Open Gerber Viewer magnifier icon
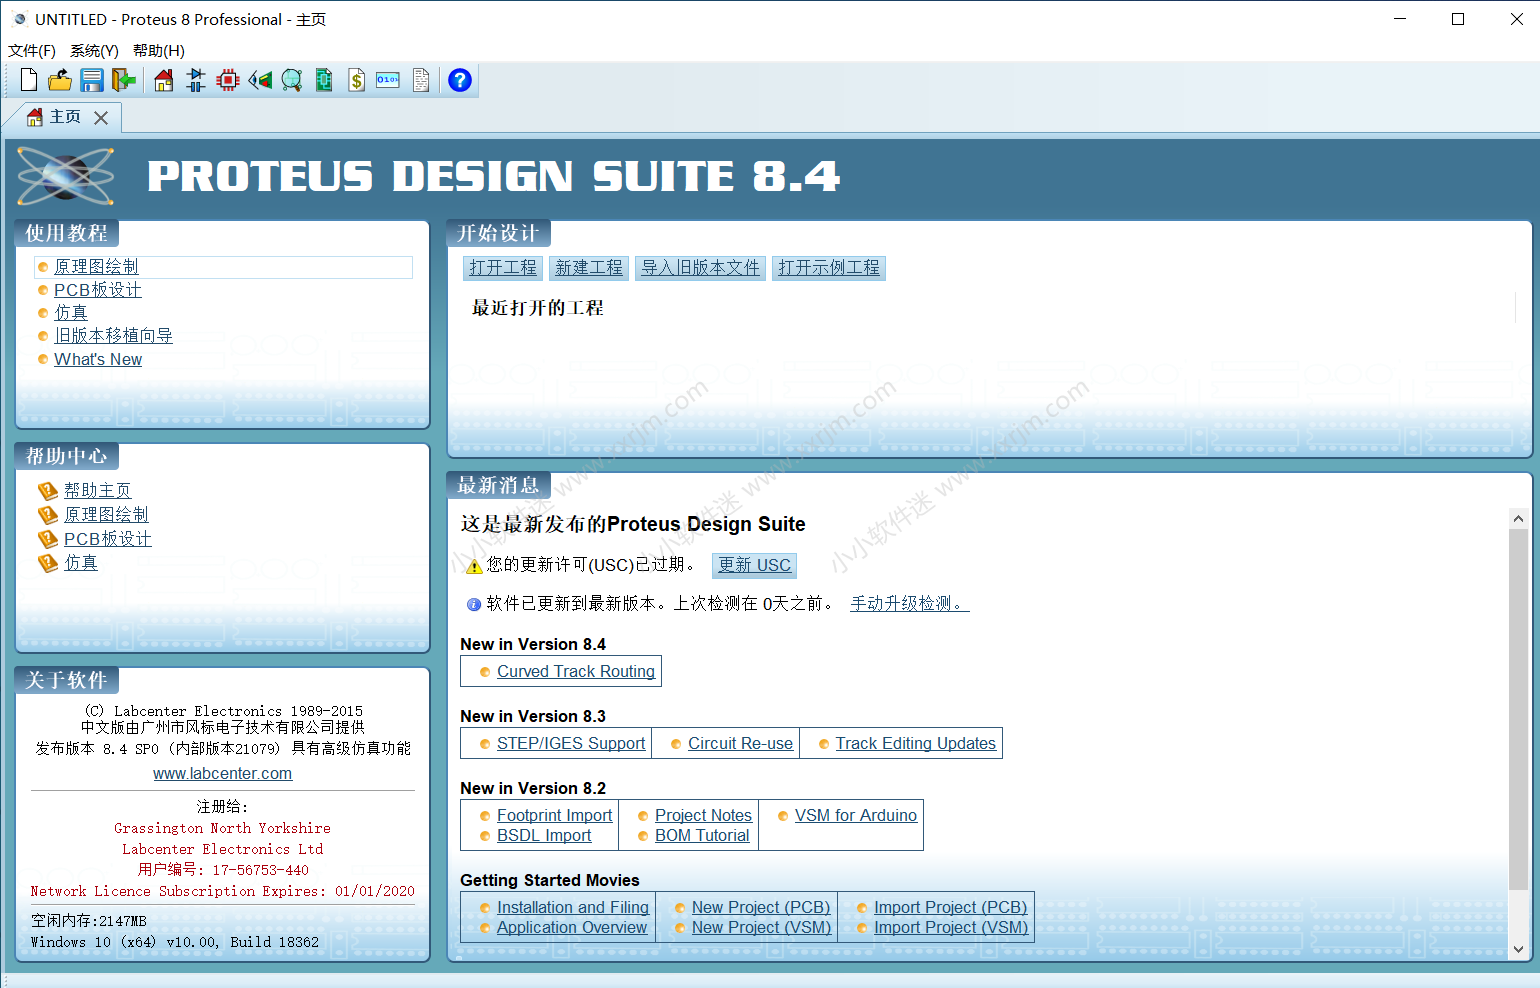The image size is (1540, 988). (292, 80)
